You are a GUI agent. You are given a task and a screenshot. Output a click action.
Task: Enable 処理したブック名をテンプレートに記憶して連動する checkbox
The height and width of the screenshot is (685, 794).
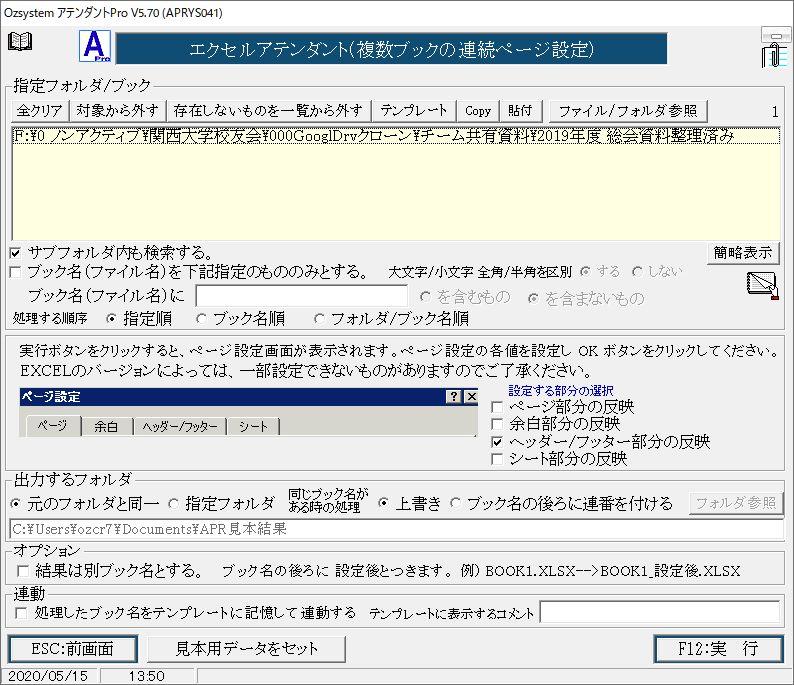(21, 613)
